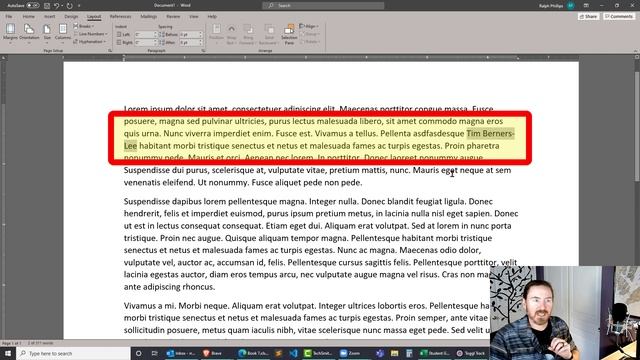This screenshot has width=640, height=360.
Task: Expand the Group dropdown
Action: 309,34
